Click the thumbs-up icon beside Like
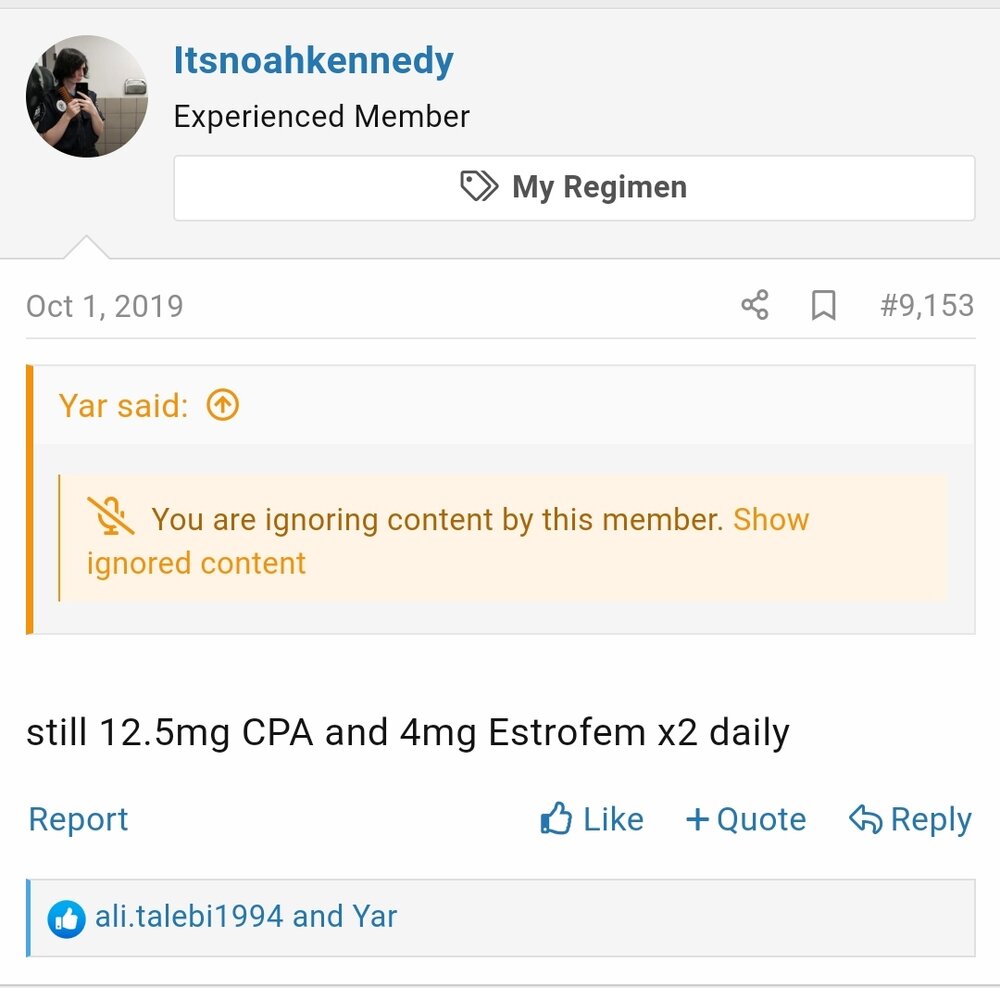 tap(556, 819)
